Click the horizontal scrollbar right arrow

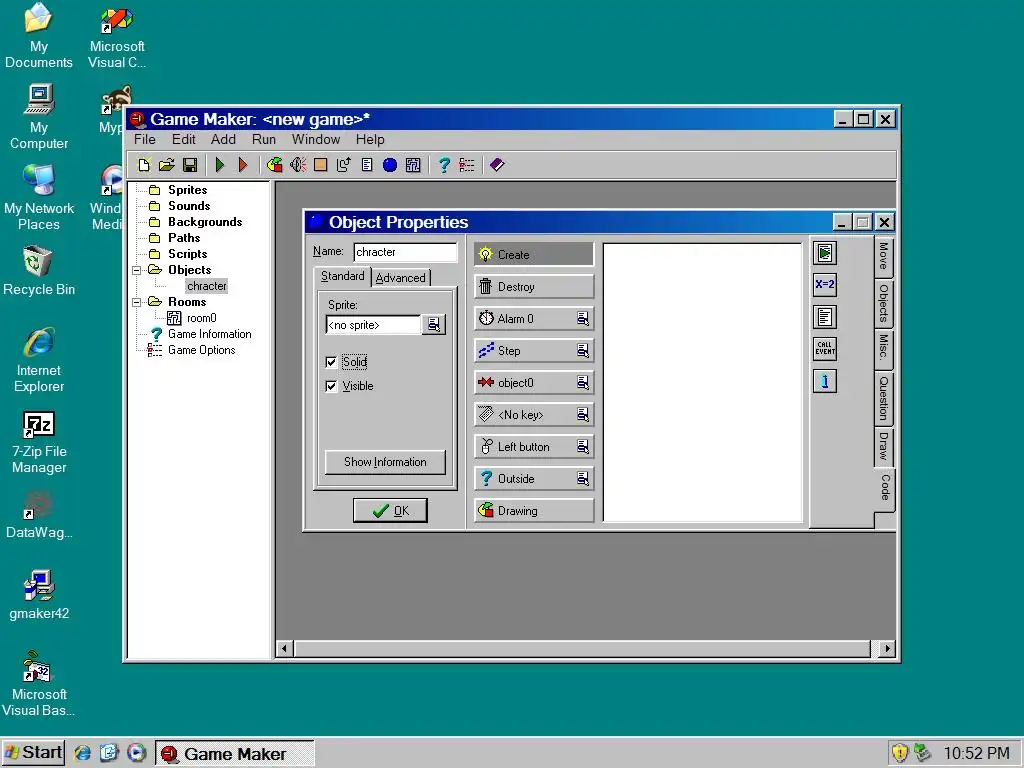(x=887, y=648)
